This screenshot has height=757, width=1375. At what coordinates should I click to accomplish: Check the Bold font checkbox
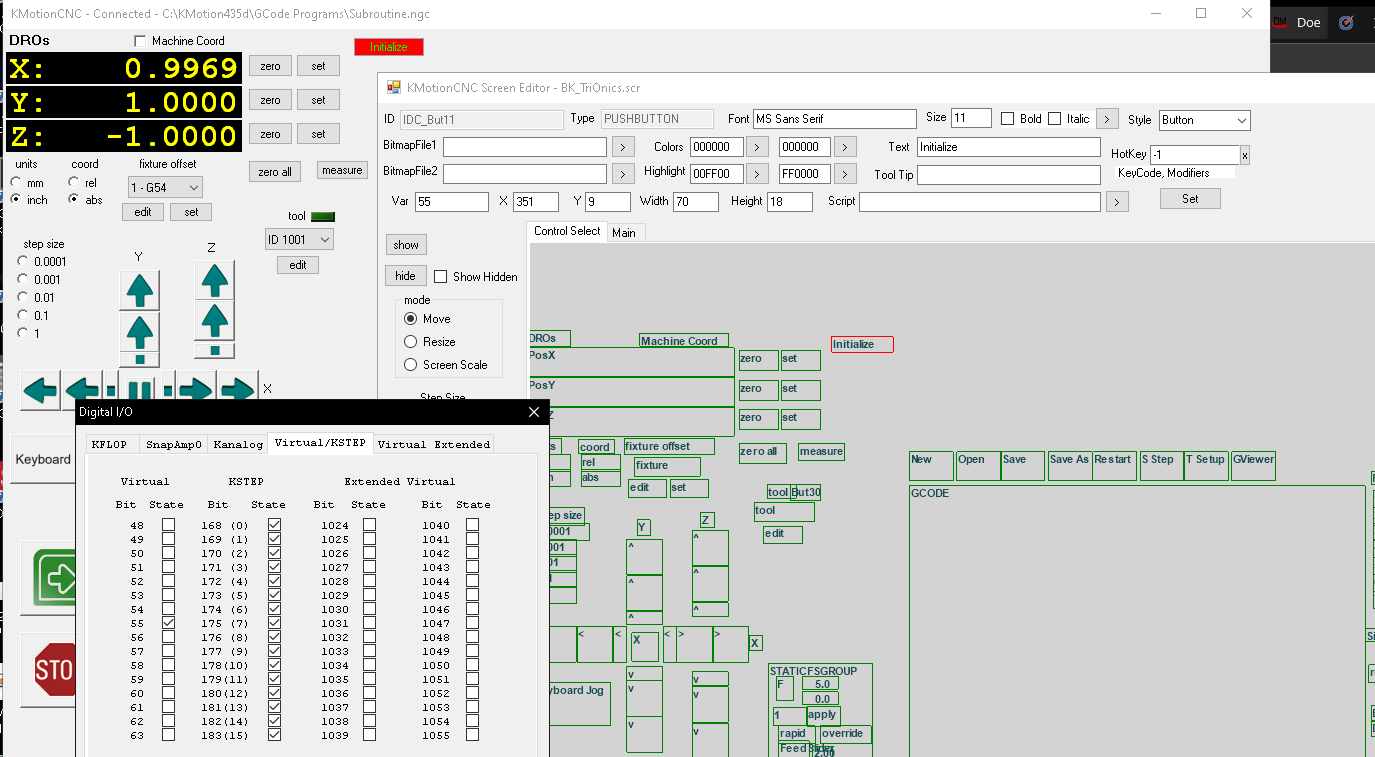pos(1008,119)
